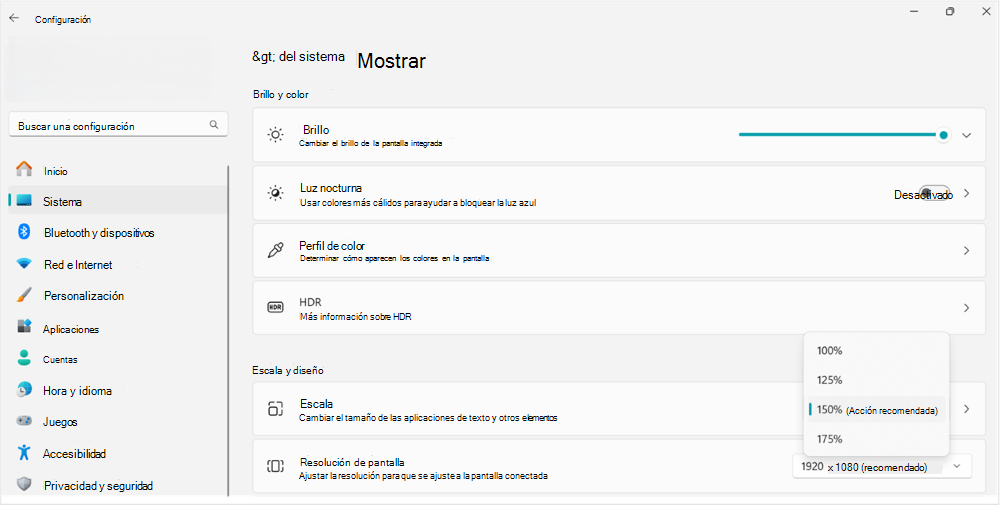Screen dimensions: 1000x505
Task: Open Juegos section
Action: tap(118, 421)
